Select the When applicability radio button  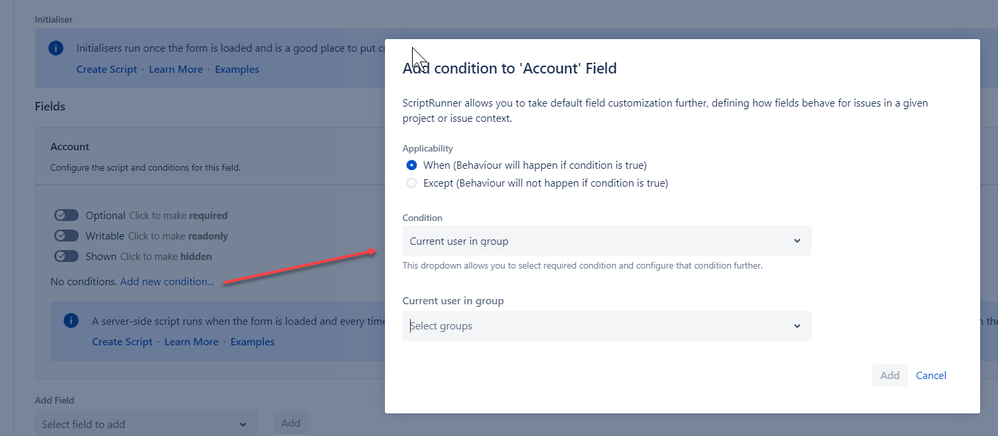click(x=412, y=165)
